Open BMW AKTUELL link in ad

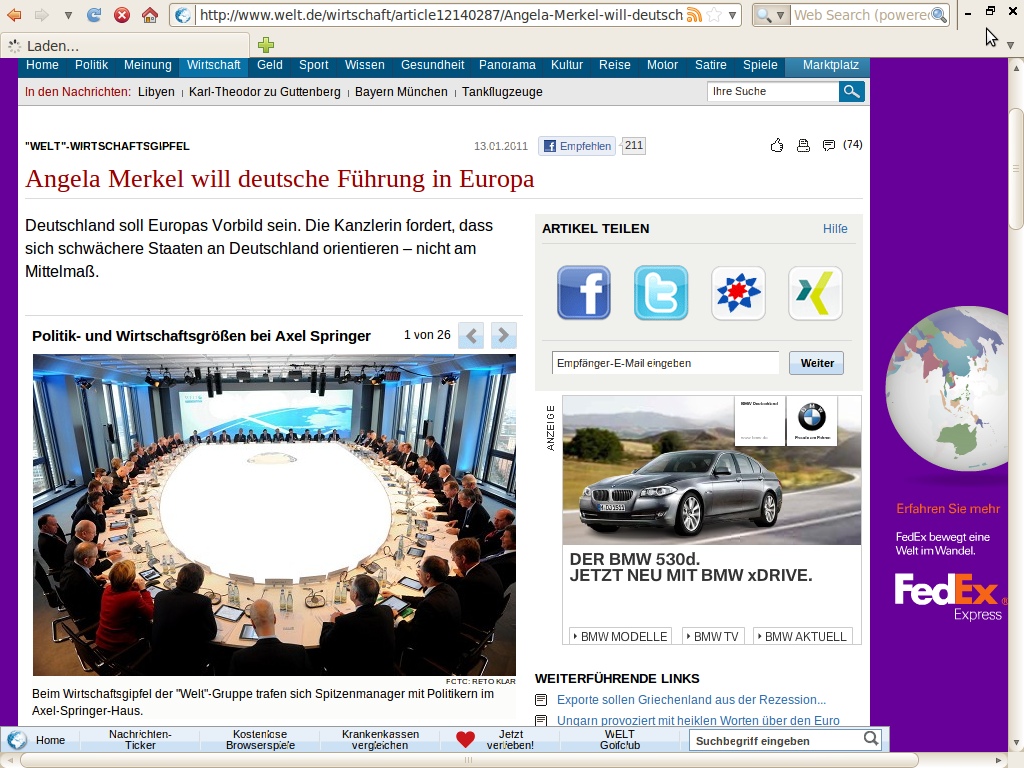[801, 637]
